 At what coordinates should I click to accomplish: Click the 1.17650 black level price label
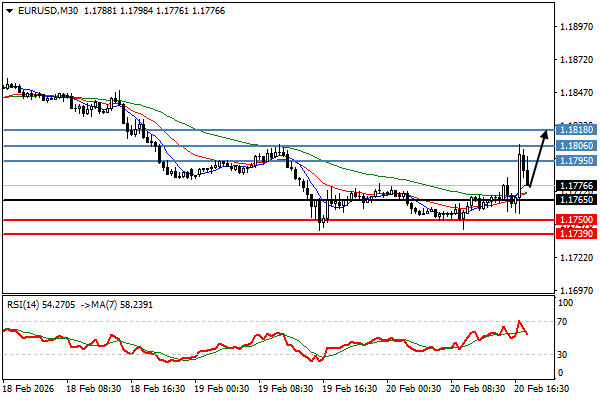point(577,200)
